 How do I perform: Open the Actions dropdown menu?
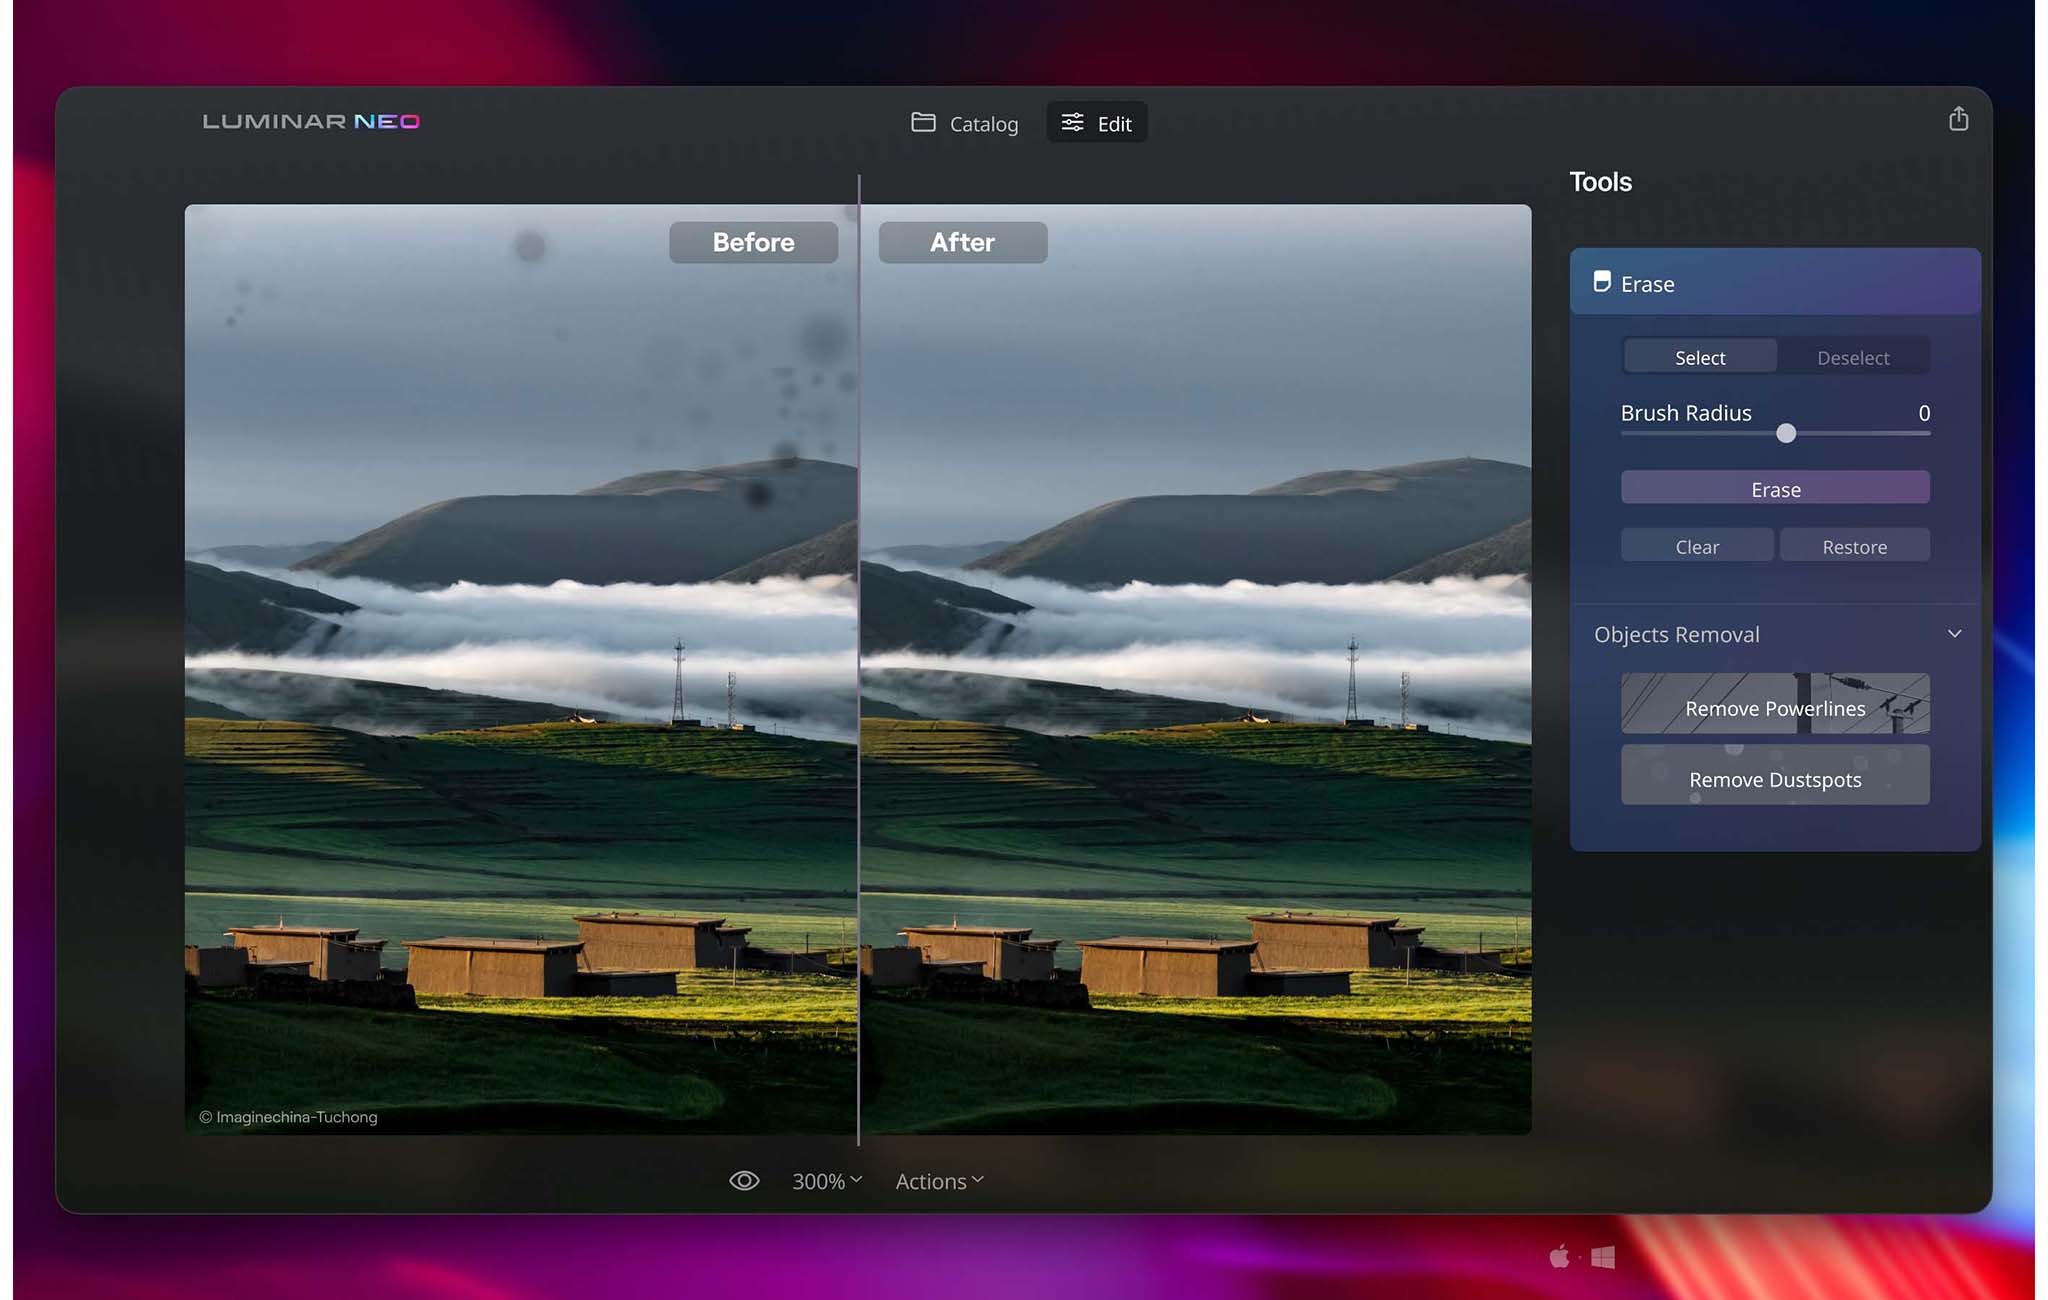(939, 1181)
